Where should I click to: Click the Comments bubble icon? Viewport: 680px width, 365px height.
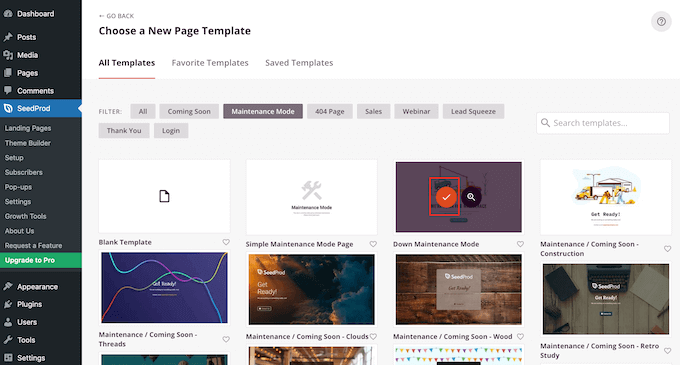(8, 91)
